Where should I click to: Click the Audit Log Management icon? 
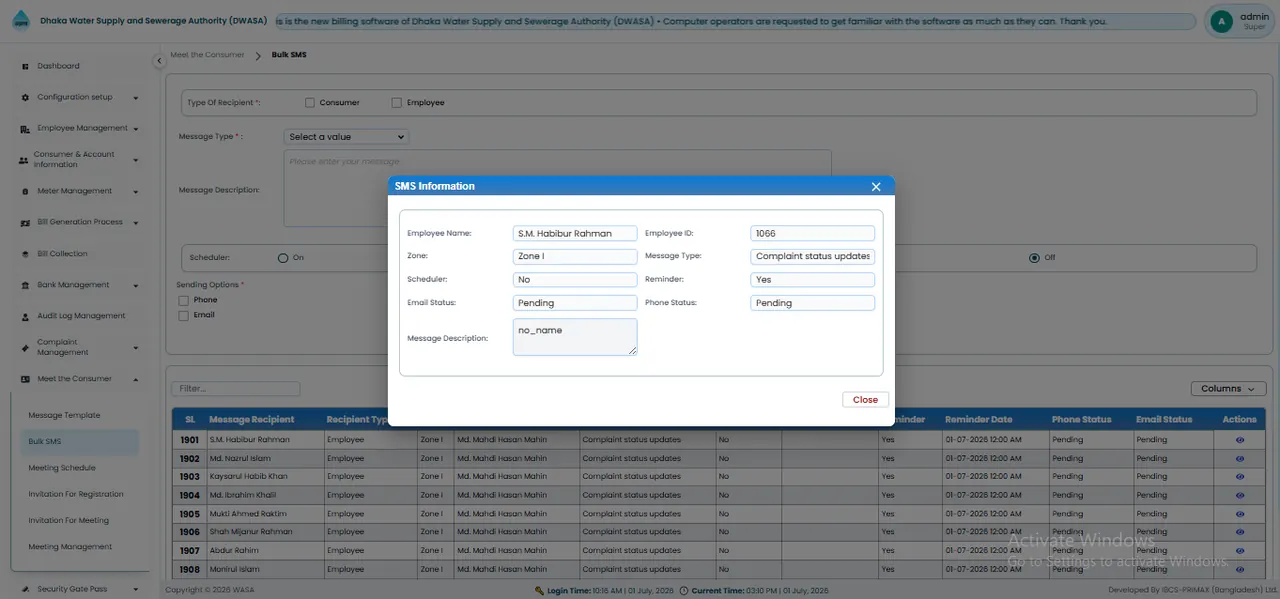point(25,316)
